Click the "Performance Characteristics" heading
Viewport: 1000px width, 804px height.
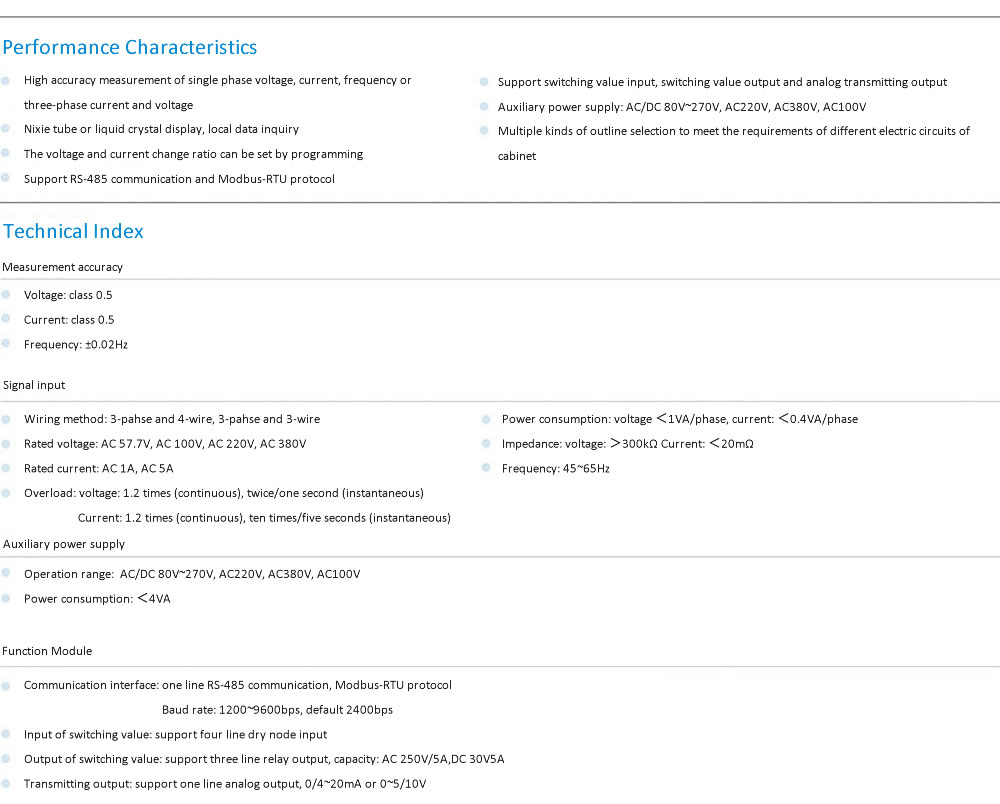(130, 47)
